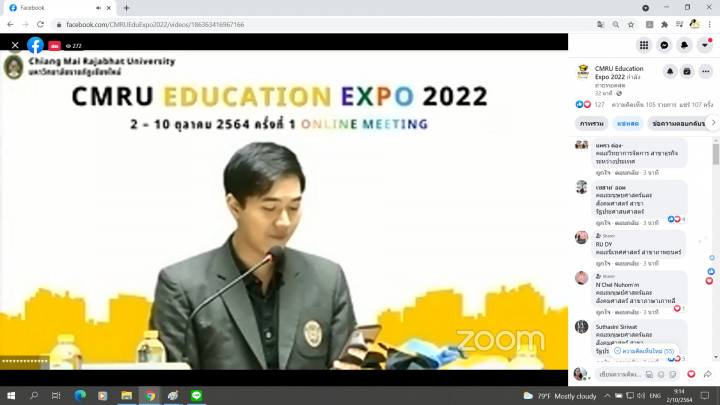The height and width of the screenshot is (405, 720).
Task: Select the highlighted chat tab pill
Action: tap(628, 124)
